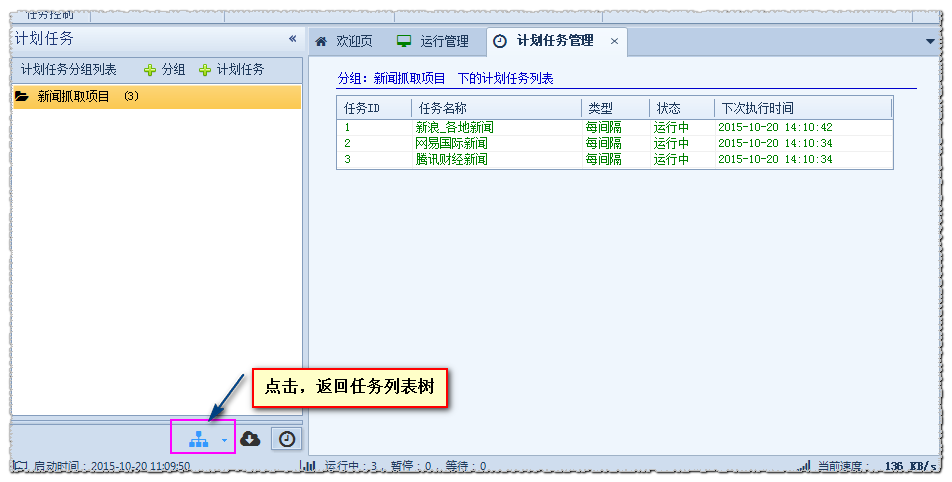Open the dropdown arrow beside tree icon

click(x=225, y=440)
